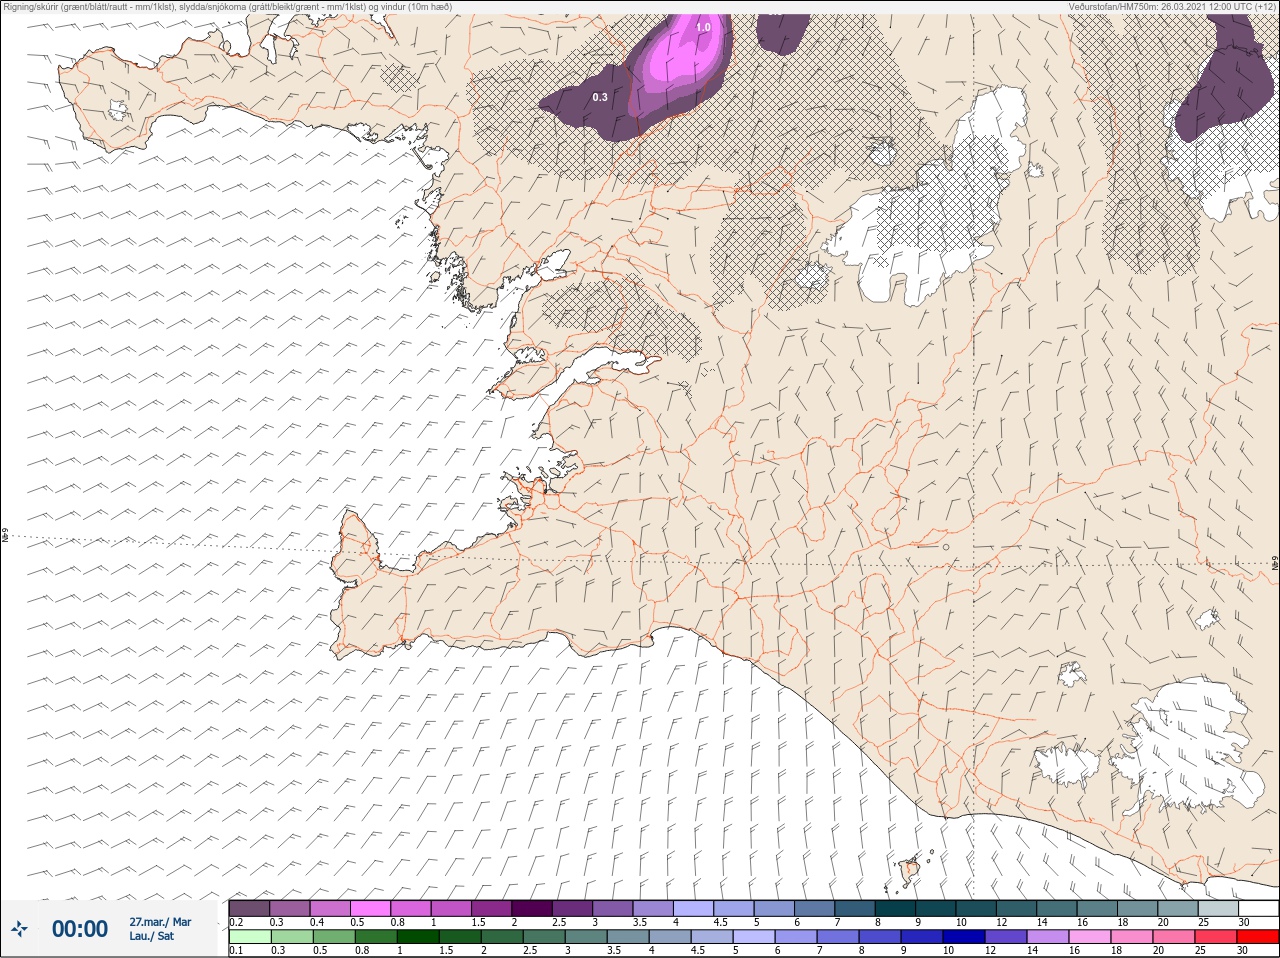Pick the lower scale dark green swatch between 1 and 1.5
This screenshot has height=958, width=1280.
(418, 937)
